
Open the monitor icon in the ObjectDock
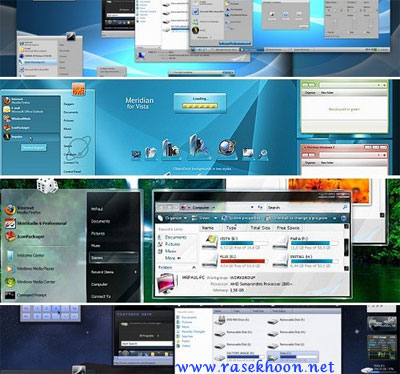pyautogui.click(x=136, y=154)
